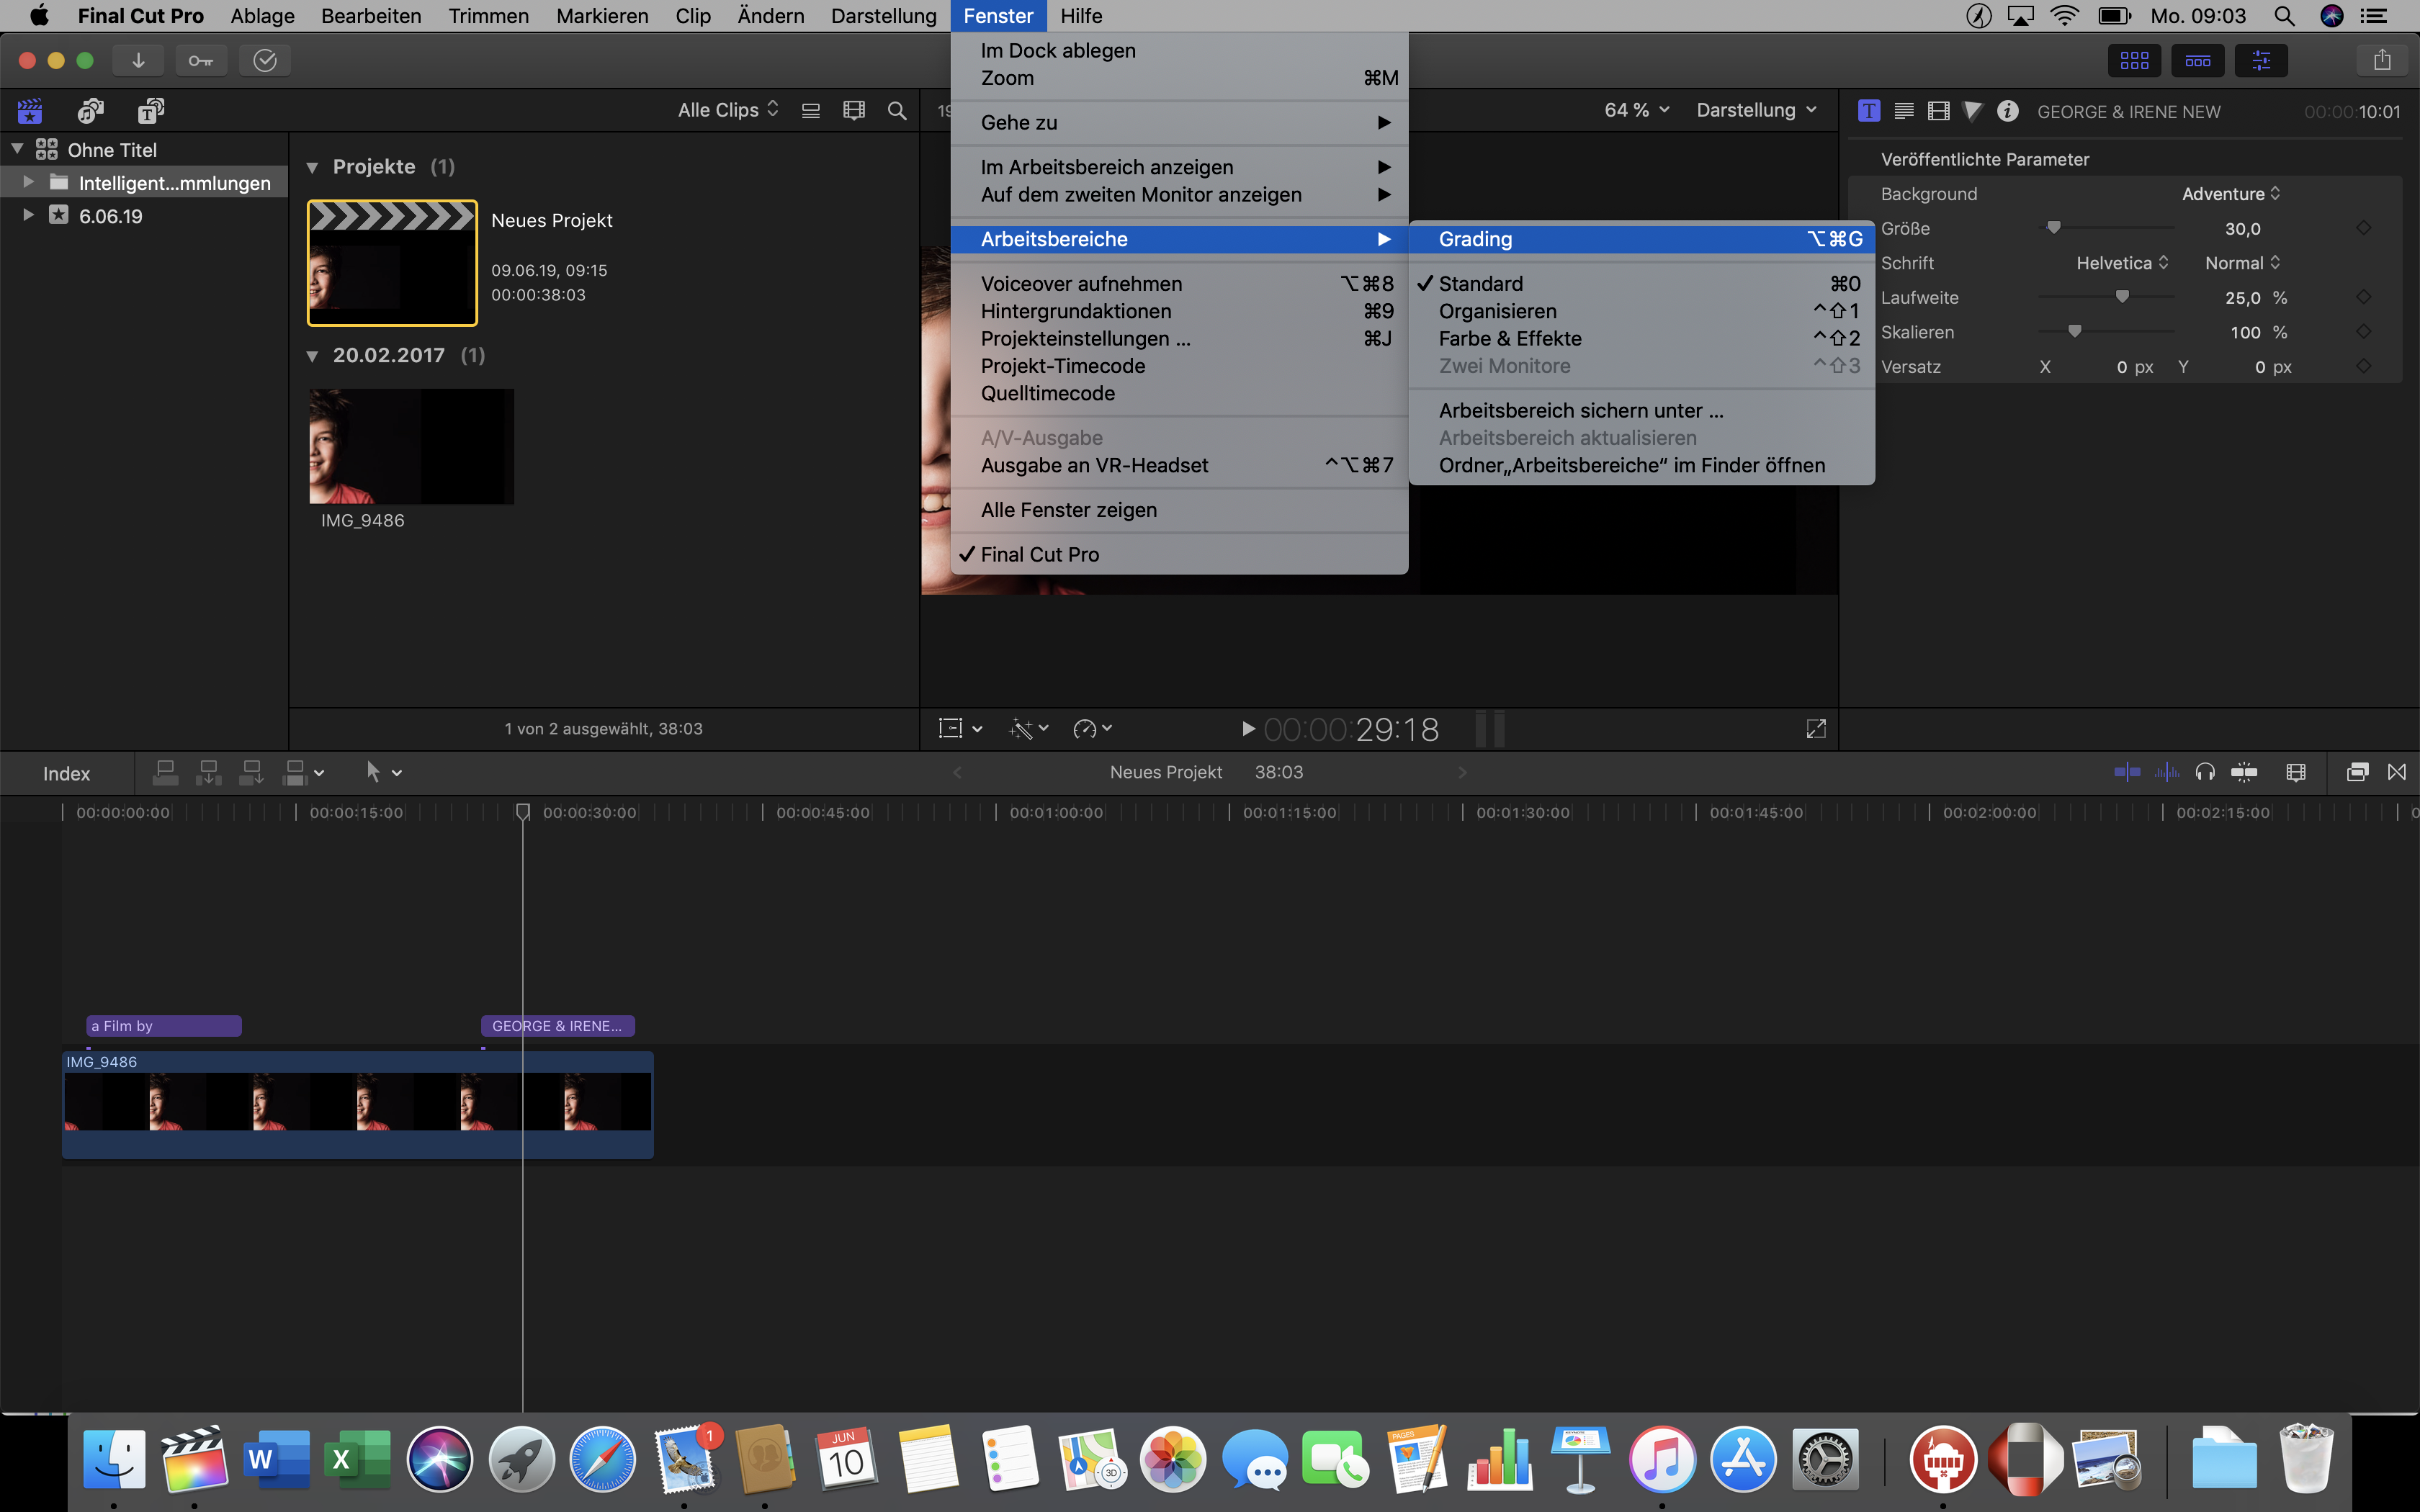Open the Video inspector filmstrip icon

[x=1939, y=111]
